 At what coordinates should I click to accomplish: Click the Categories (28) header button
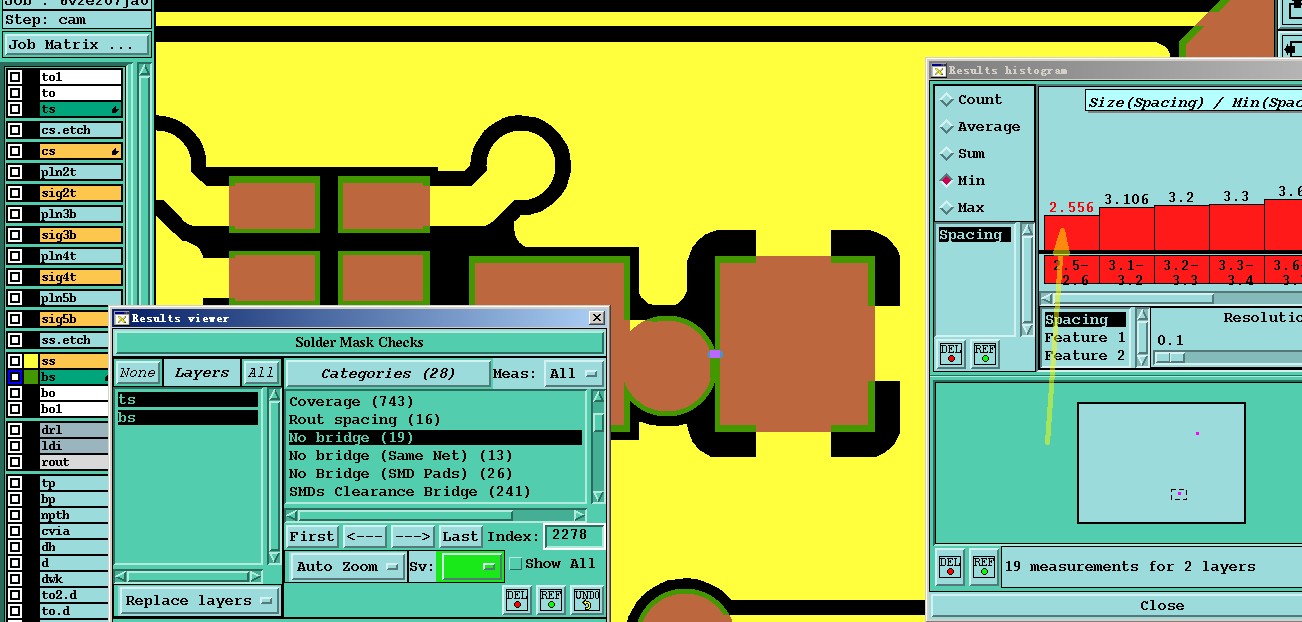(x=387, y=374)
